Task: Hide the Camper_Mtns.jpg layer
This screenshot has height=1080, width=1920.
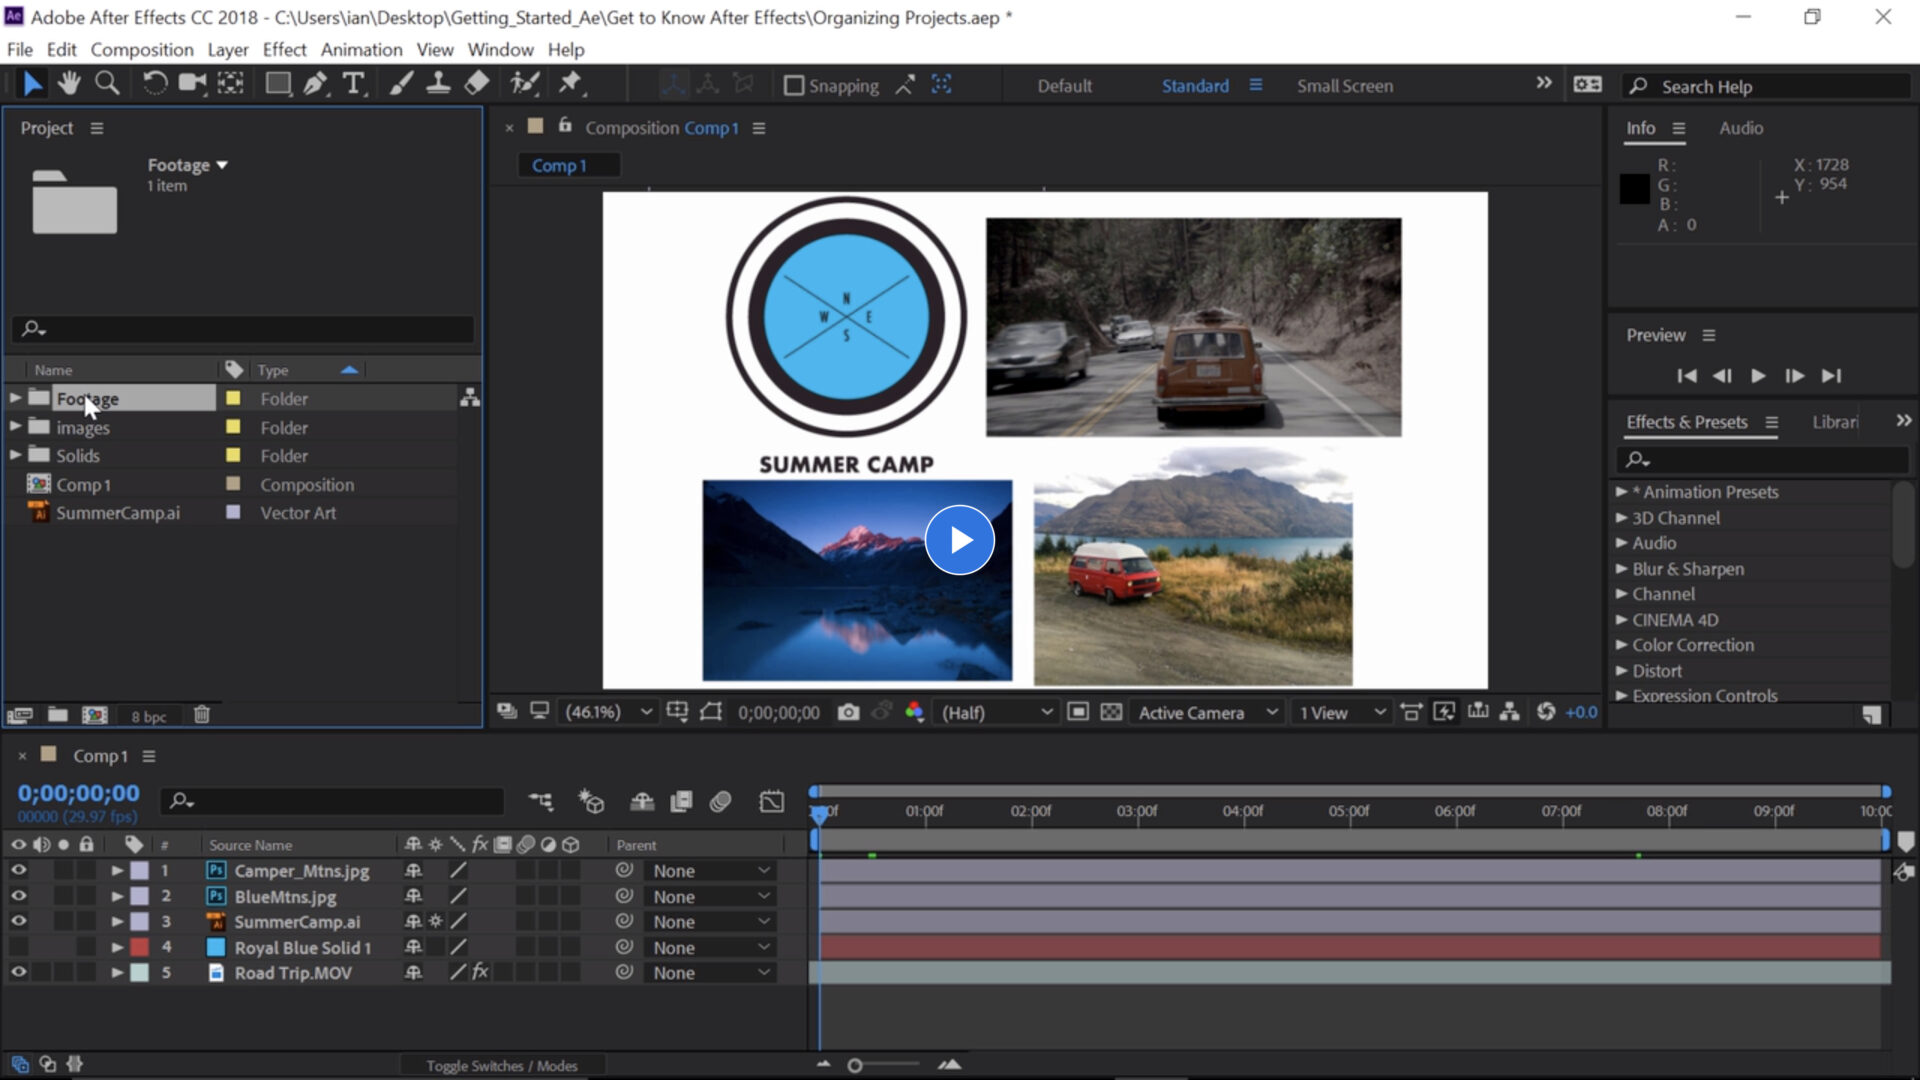Action: (18, 871)
